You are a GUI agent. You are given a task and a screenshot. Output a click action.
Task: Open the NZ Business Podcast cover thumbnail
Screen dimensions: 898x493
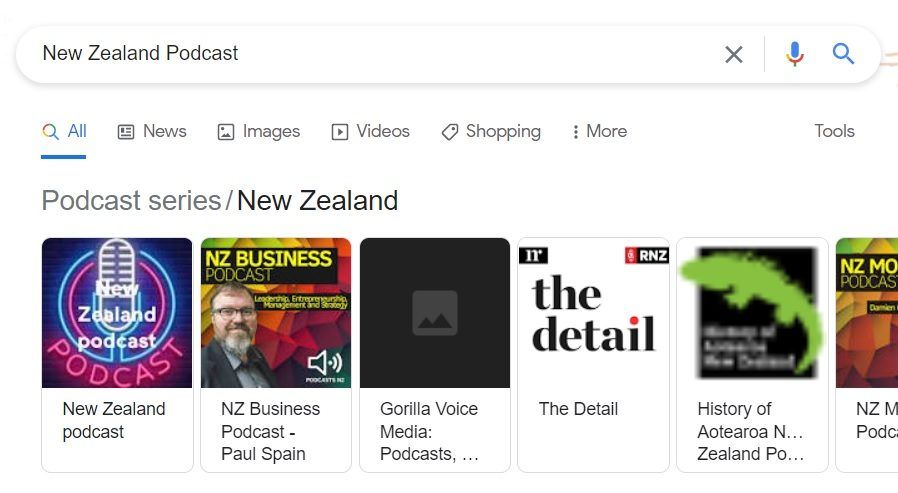(x=276, y=313)
